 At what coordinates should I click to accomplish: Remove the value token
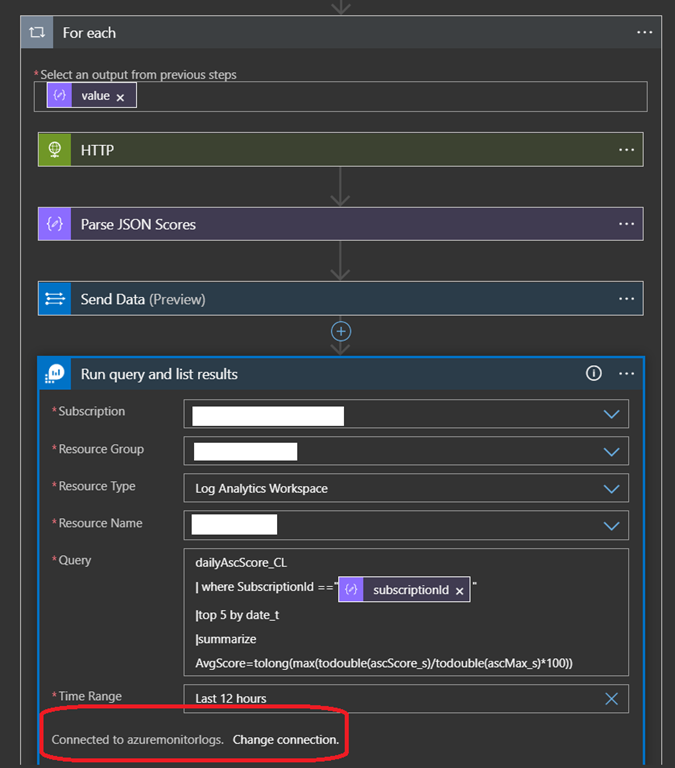coord(120,97)
